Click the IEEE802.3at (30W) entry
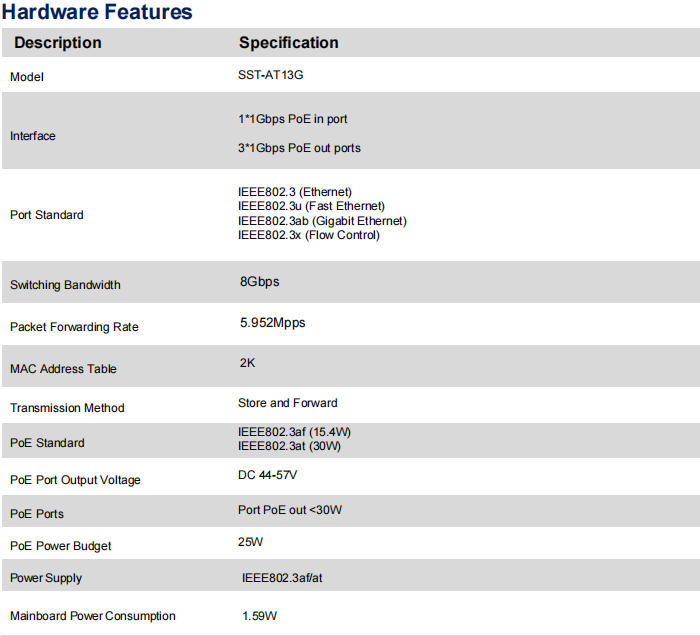 pyautogui.click(x=289, y=446)
